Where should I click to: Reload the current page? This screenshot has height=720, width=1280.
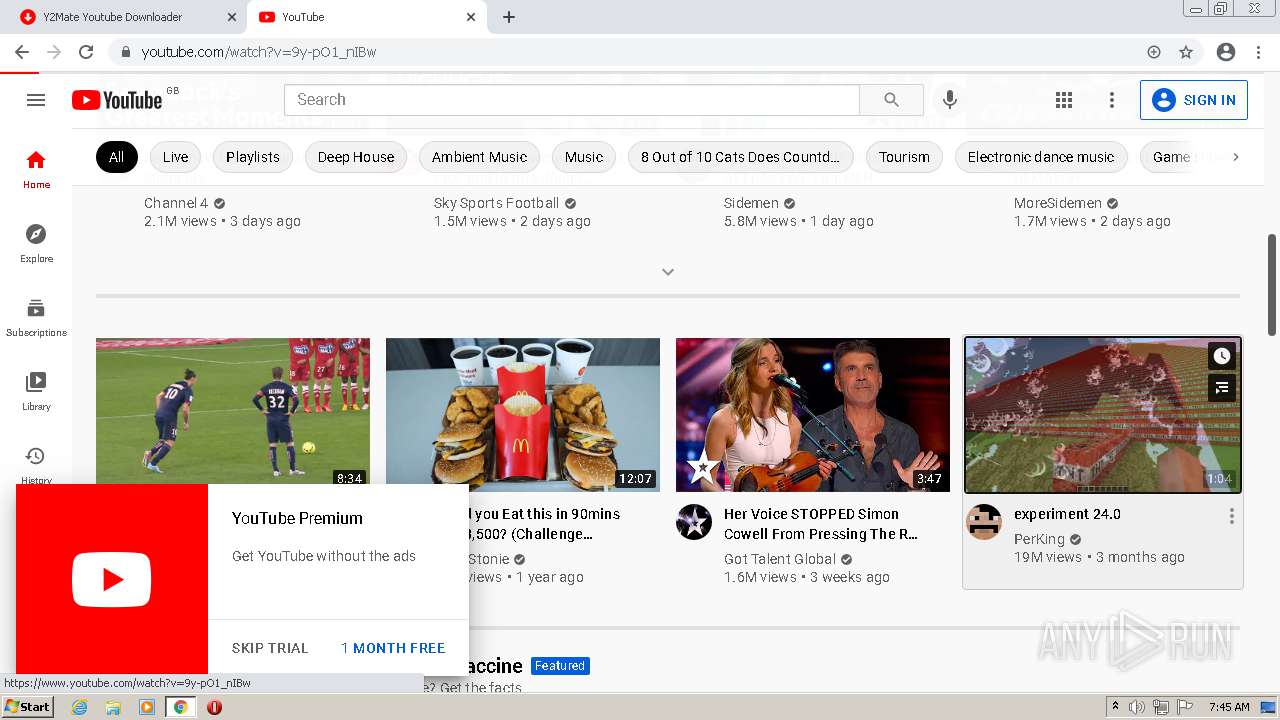click(x=86, y=52)
